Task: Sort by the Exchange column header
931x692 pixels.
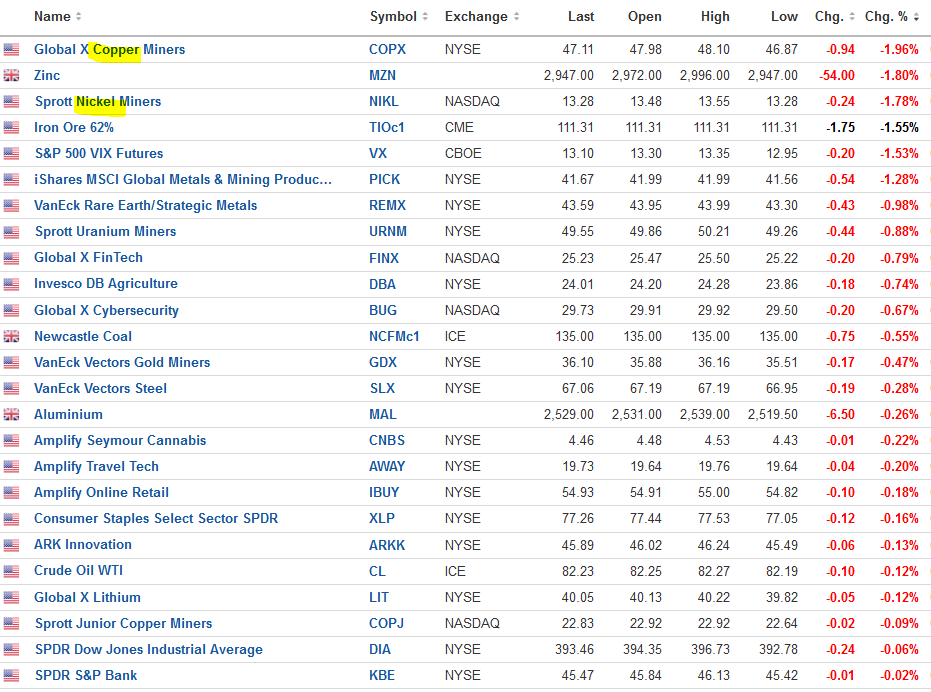Action: point(482,17)
